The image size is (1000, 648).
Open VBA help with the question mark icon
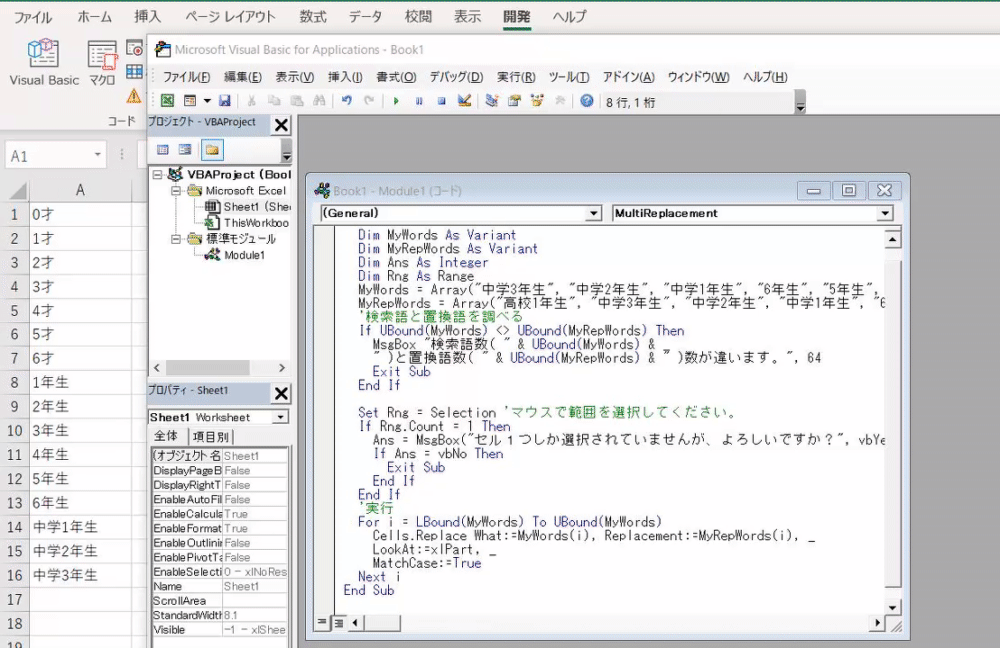point(587,101)
